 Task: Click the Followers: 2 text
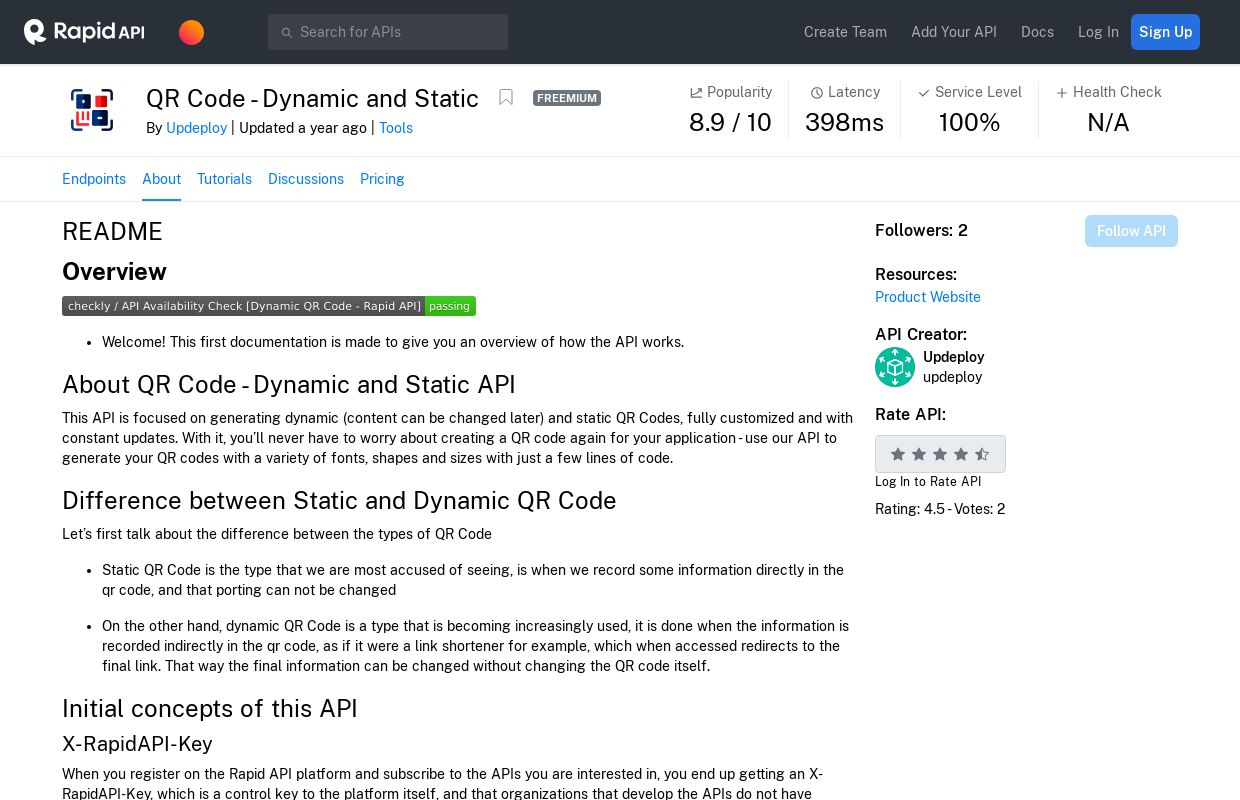coord(921,231)
